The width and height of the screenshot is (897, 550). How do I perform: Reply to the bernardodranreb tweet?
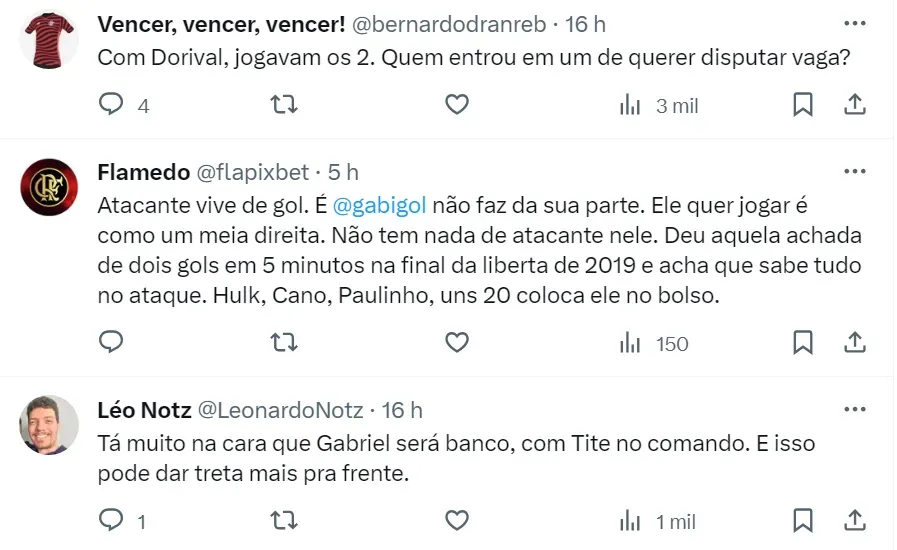point(113,105)
